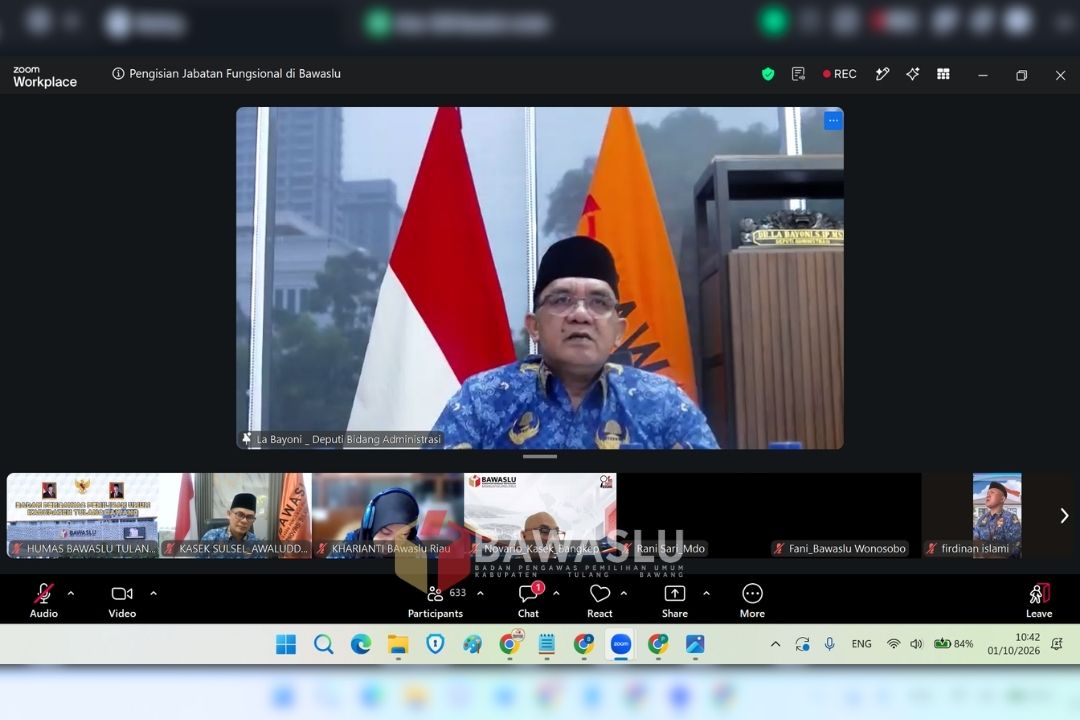Select the KASEK SULSEL_AWALUDD participant thumbnail
1080x720 pixels.
tap(236, 515)
